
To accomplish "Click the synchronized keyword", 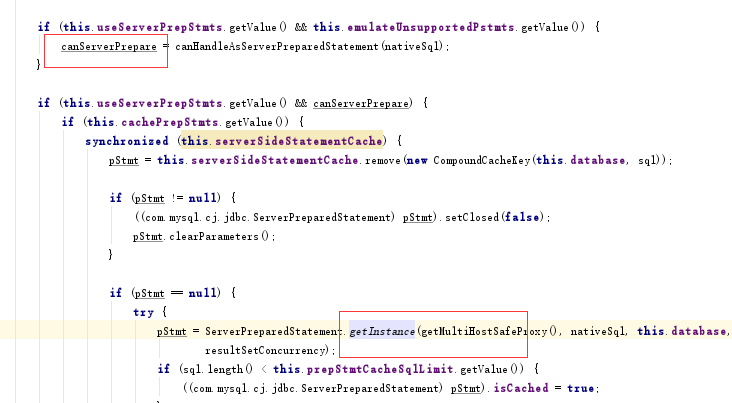I will point(127,141).
